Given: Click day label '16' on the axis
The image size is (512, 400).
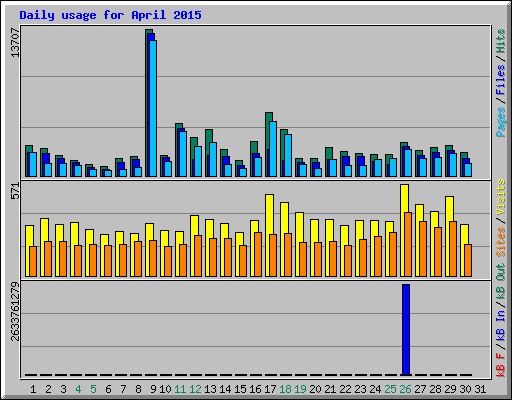Looking at the screenshot, I should tap(255, 389).
